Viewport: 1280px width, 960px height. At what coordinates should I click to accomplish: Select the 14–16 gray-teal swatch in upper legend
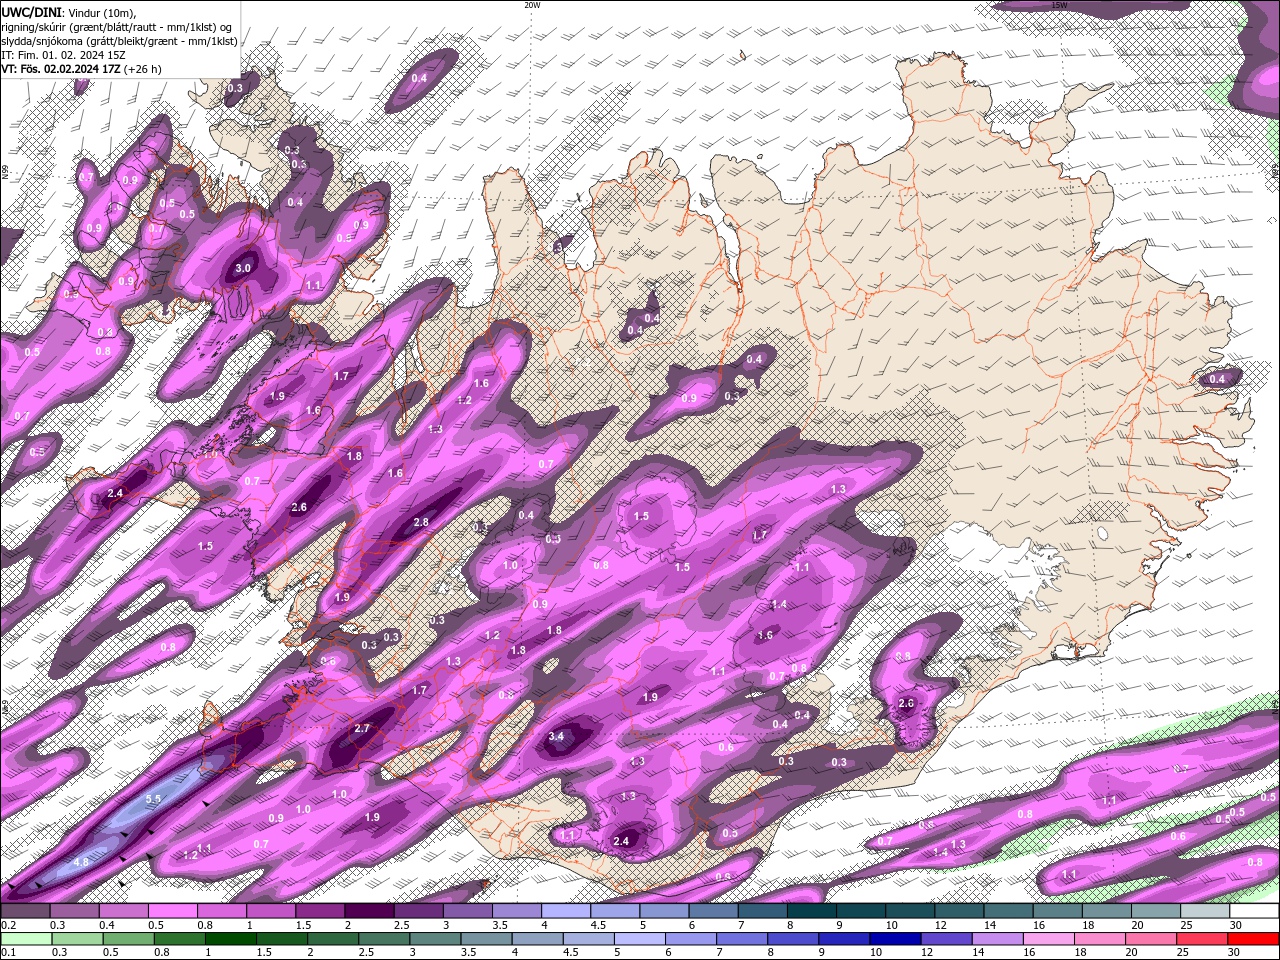pos(1009,911)
